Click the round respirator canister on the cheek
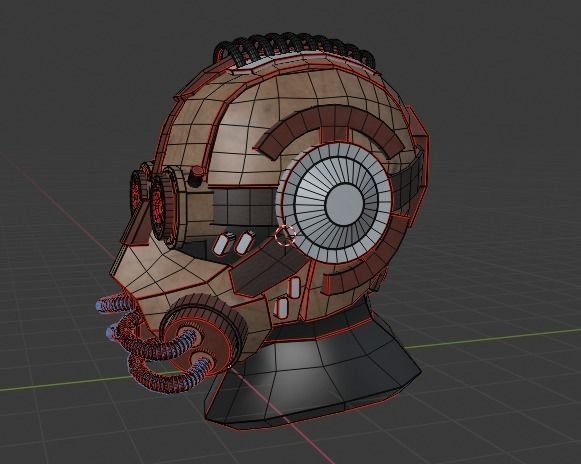 pyautogui.click(x=204, y=334)
